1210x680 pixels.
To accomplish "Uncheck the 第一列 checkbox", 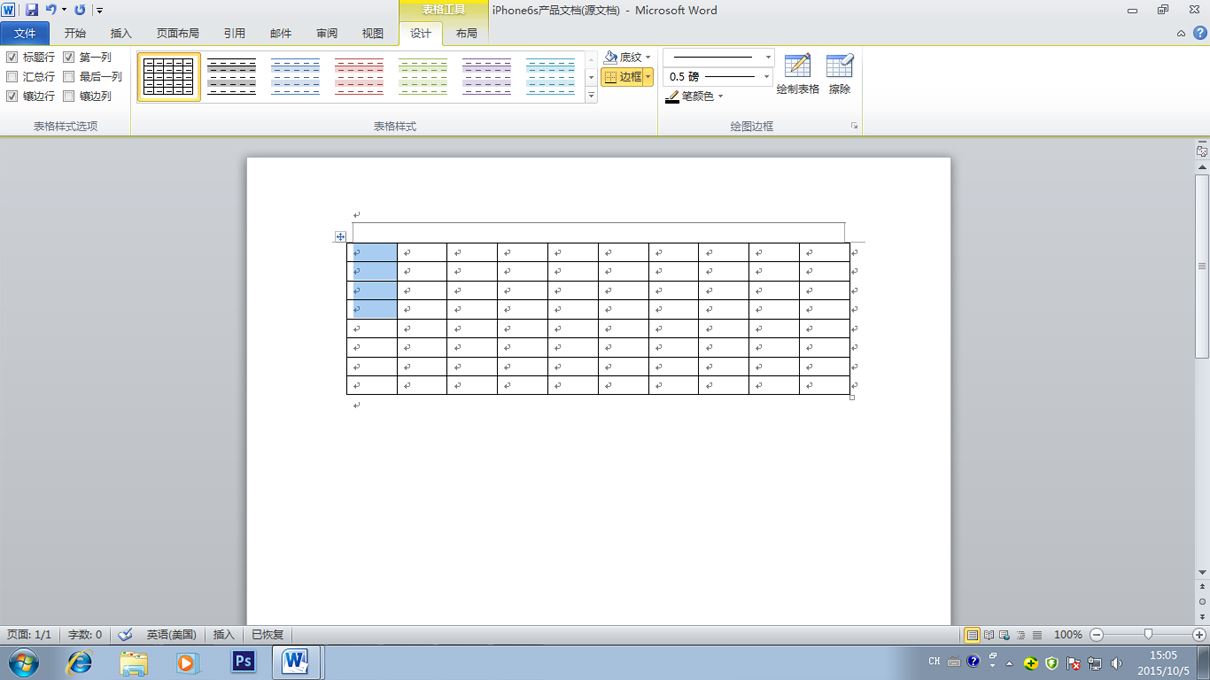I will (x=69, y=57).
